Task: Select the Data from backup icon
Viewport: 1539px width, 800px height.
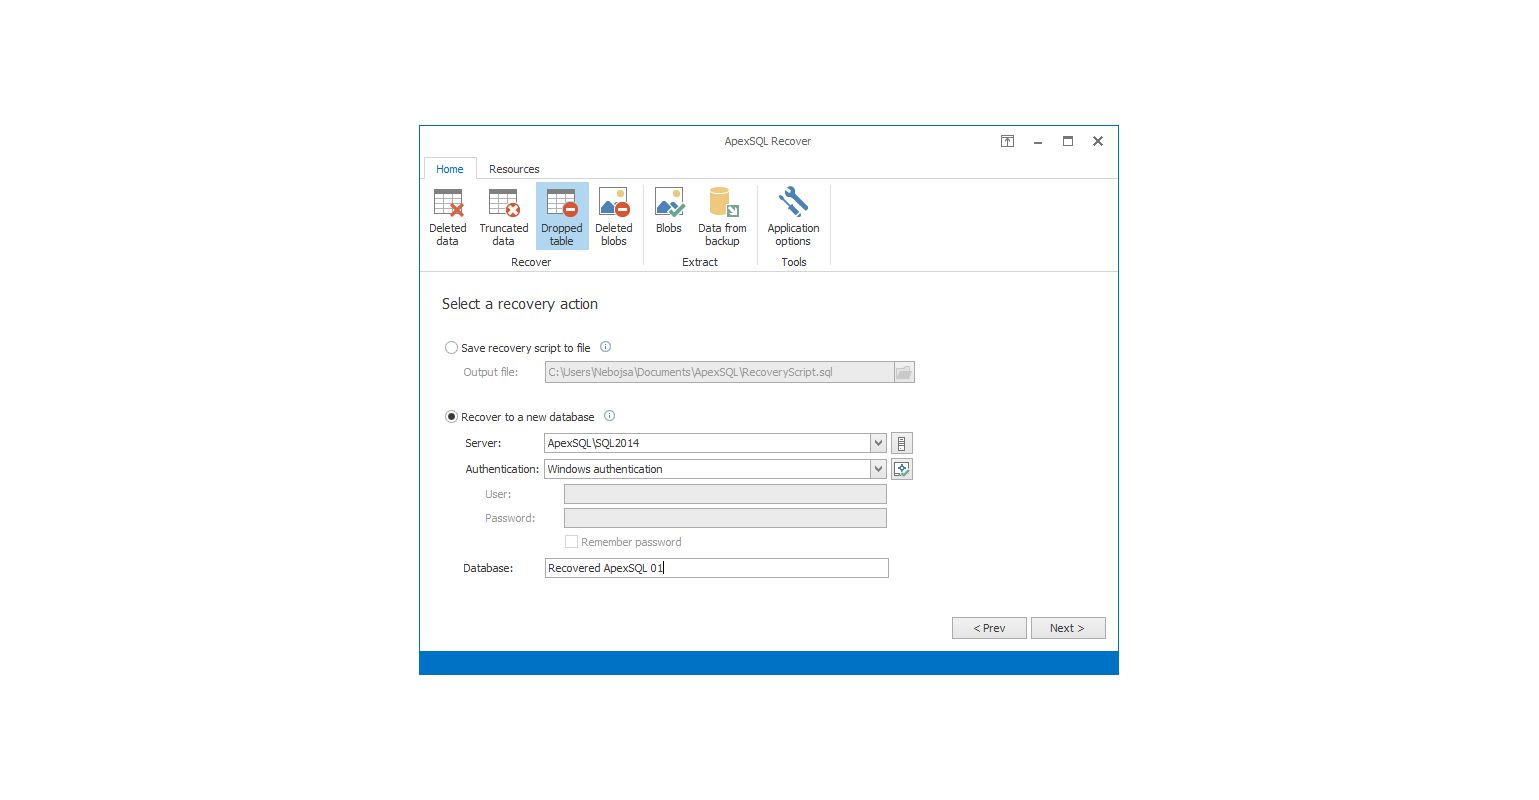Action: 721,215
